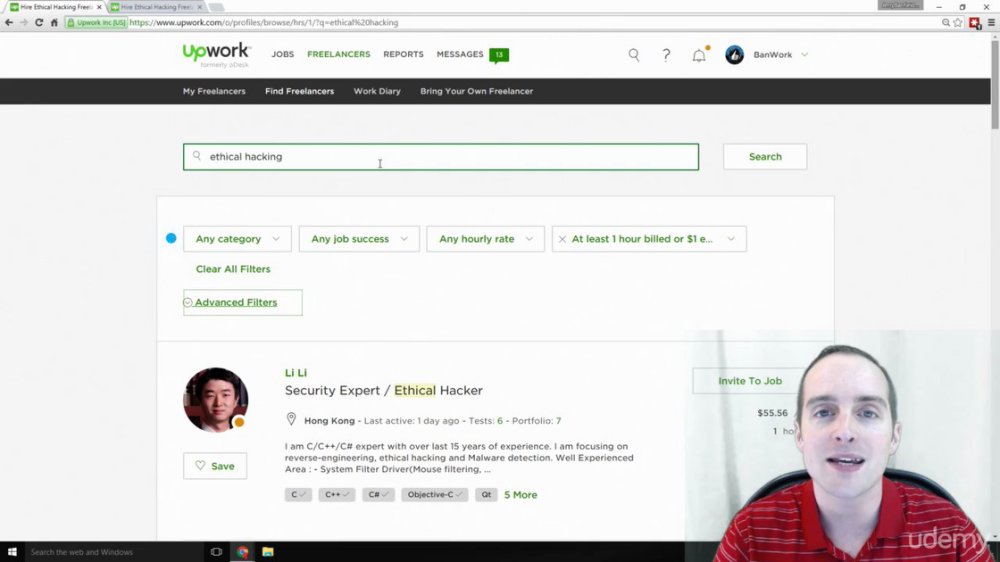Open Work Diary tab

pyautogui.click(x=377, y=91)
